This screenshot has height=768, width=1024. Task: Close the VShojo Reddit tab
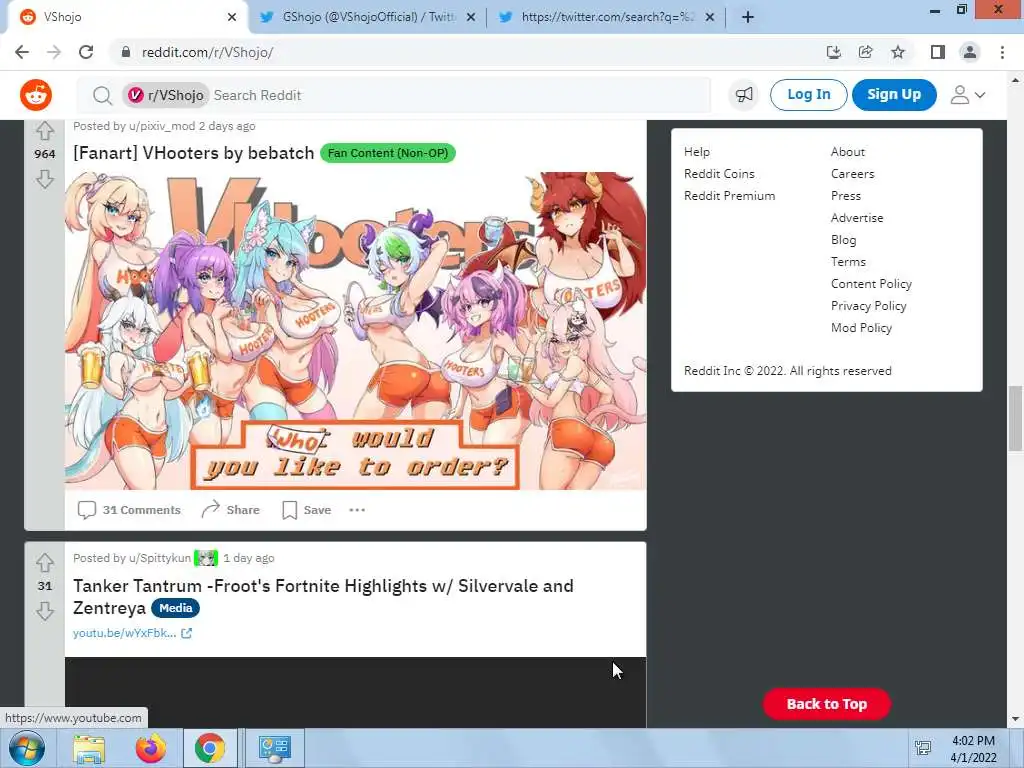pyautogui.click(x=232, y=17)
